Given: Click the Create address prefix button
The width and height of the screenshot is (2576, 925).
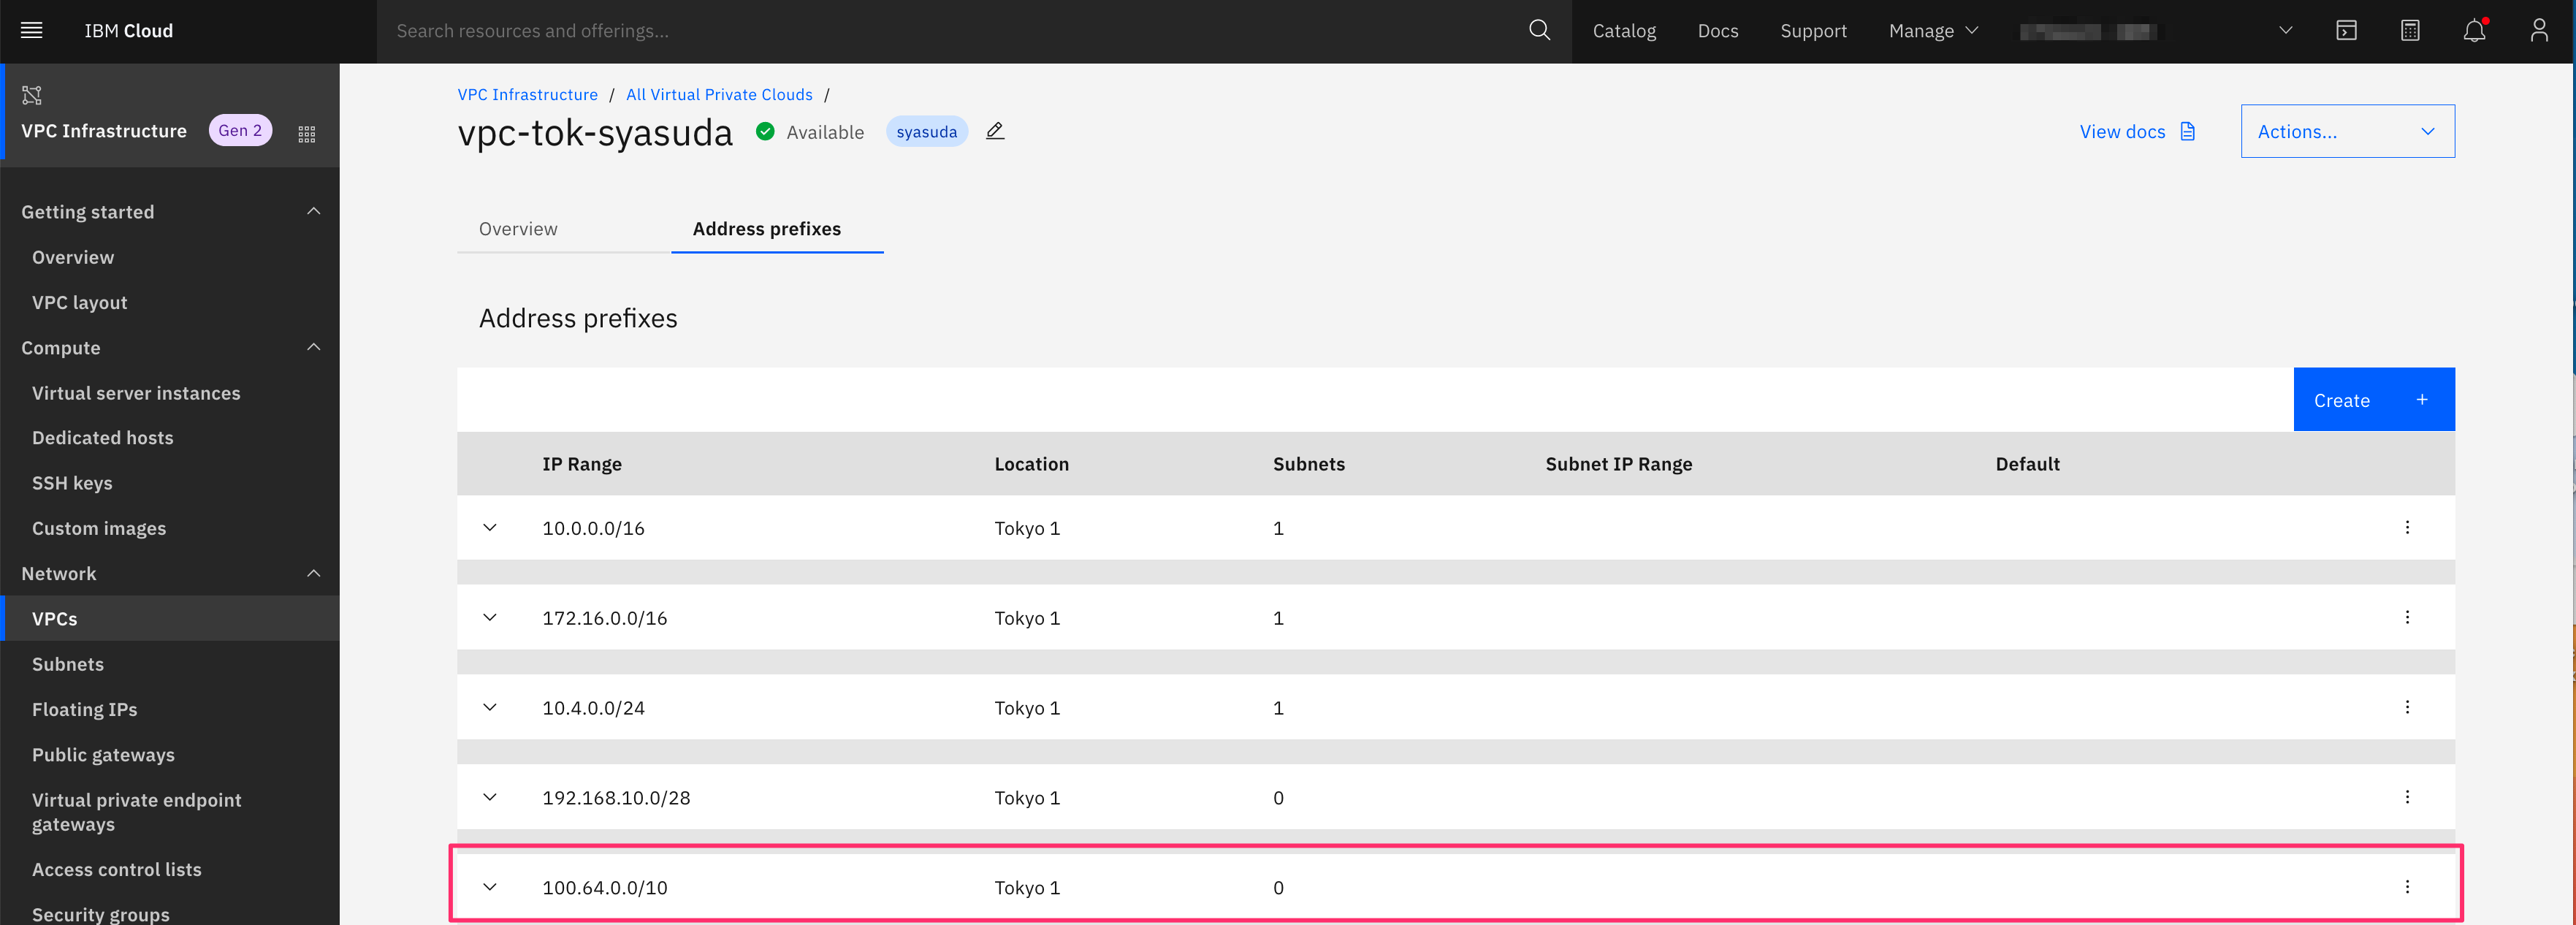Looking at the screenshot, I should 2372,400.
